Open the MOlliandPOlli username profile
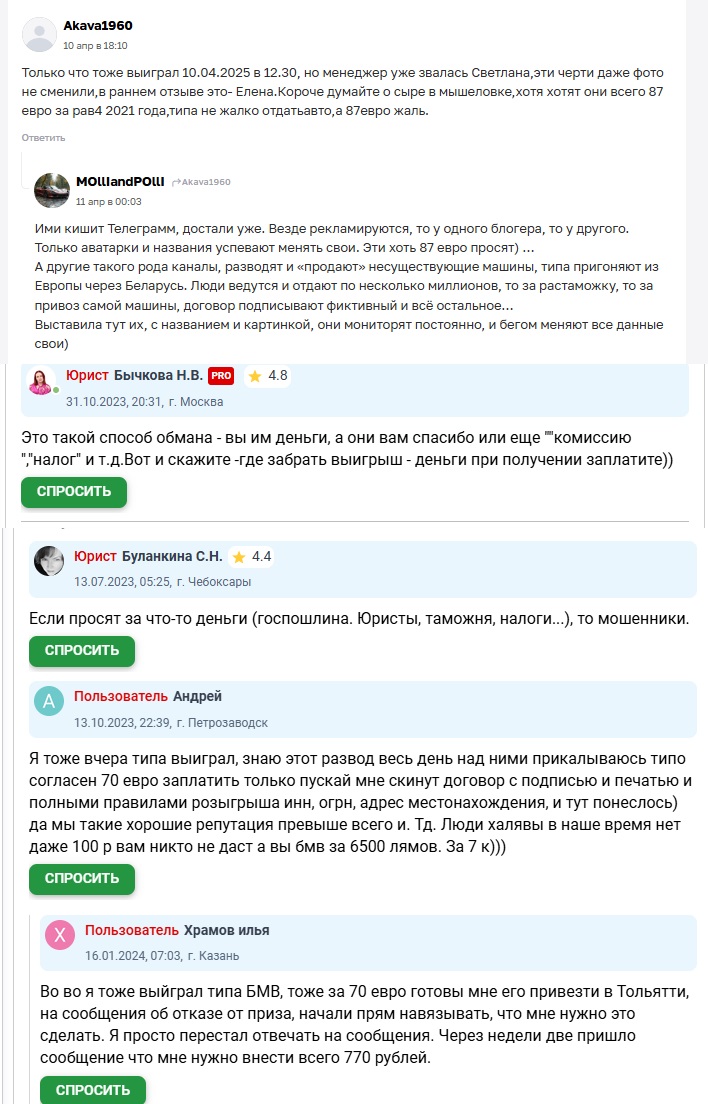Viewport: 708px width, 1104px height. pos(120,181)
